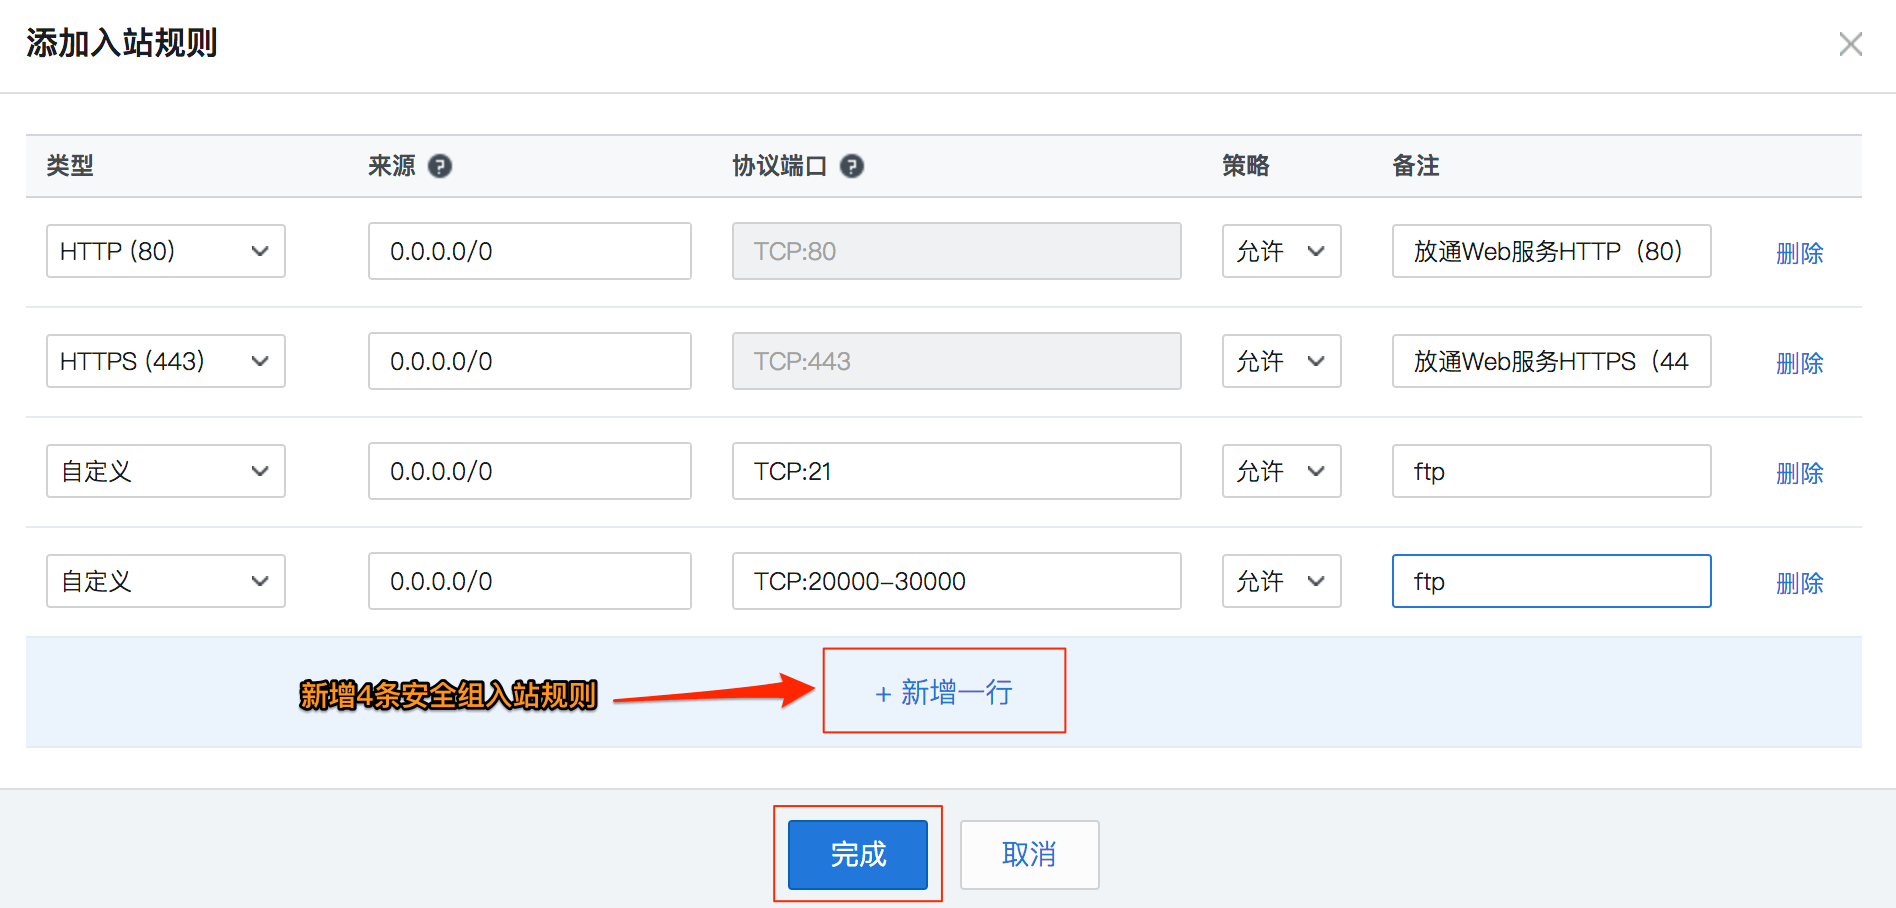Click the ftp remark field in the TCP:21 row
The width and height of the screenshot is (1896, 908).
coord(1552,471)
